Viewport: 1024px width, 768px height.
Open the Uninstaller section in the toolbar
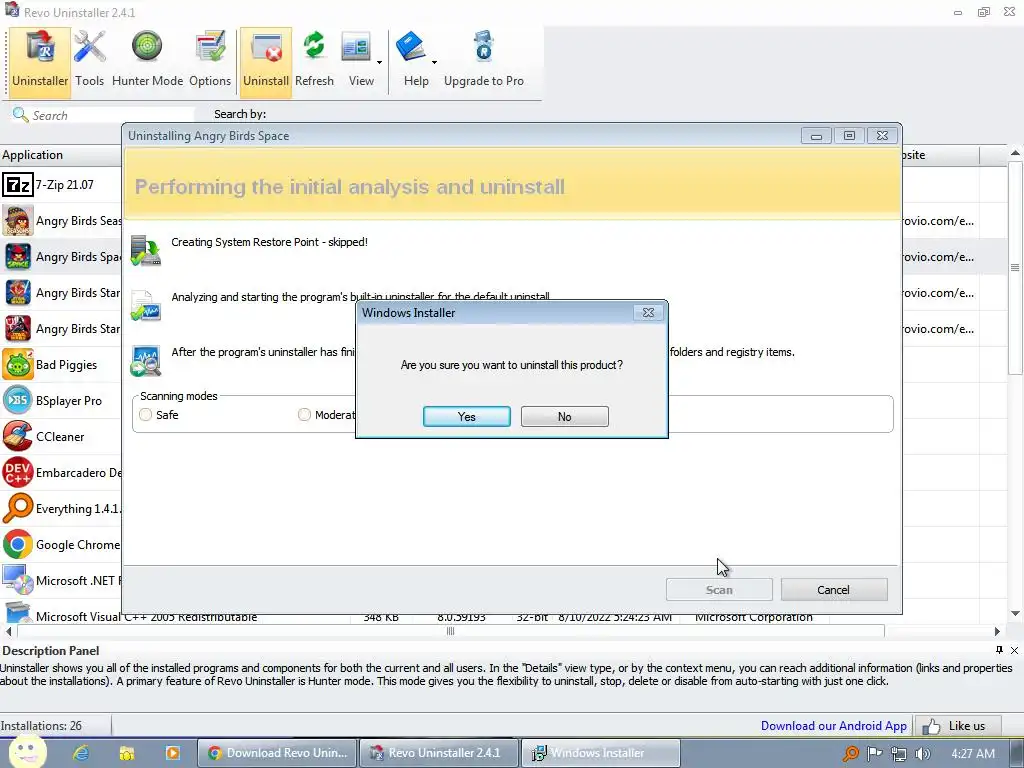(x=40, y=62)
